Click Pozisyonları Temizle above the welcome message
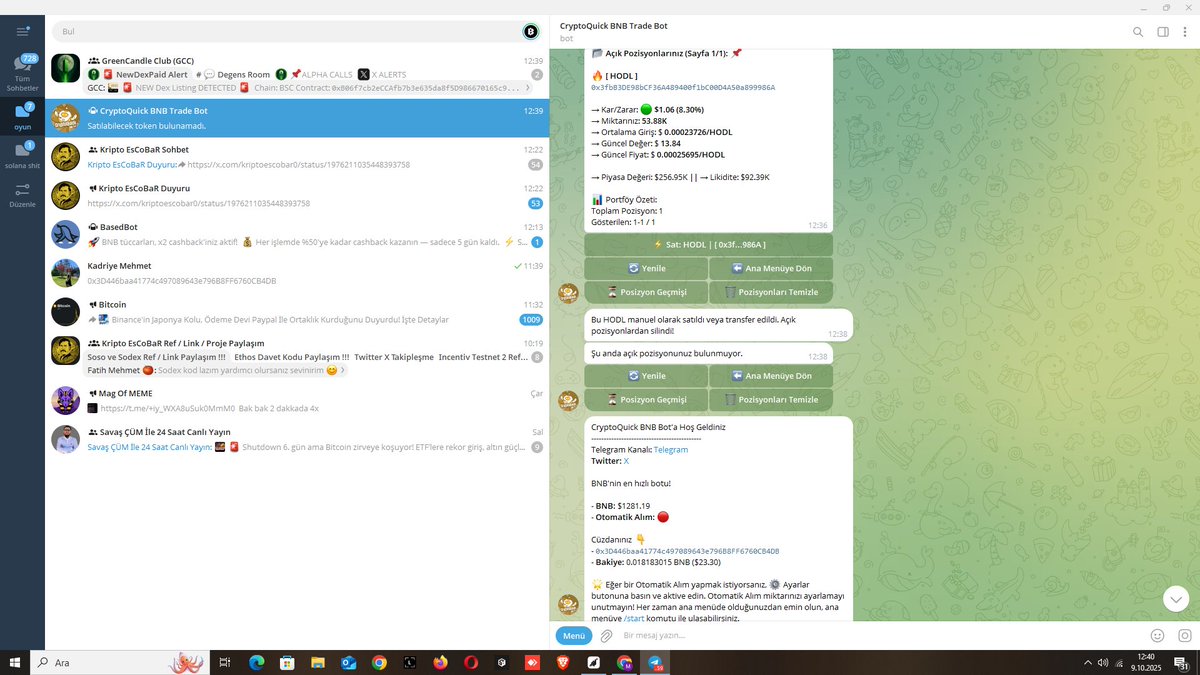 point(771,400)
